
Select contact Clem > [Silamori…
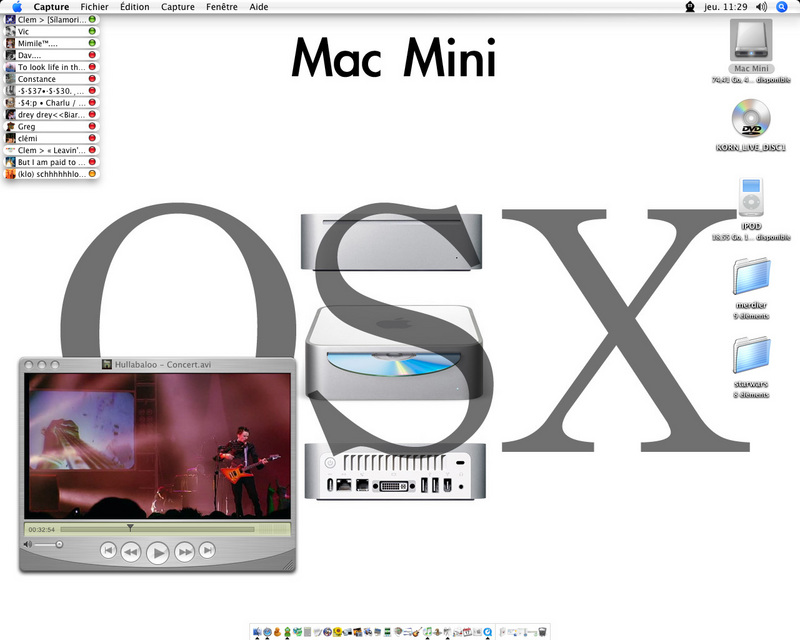pyautogui.click(x=51, y=19)
